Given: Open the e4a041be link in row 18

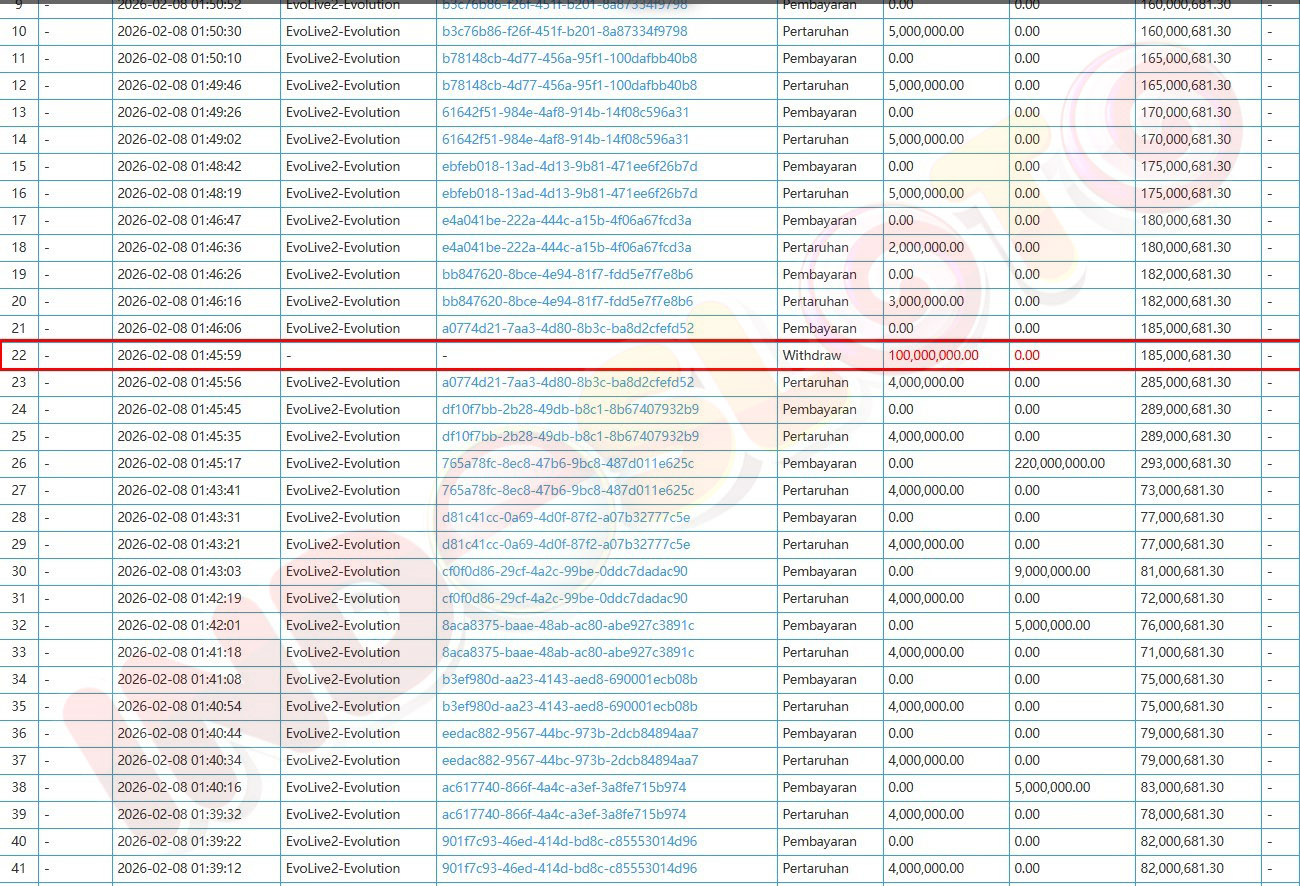Looking at the screenshot, I should (x=566, y=247).
